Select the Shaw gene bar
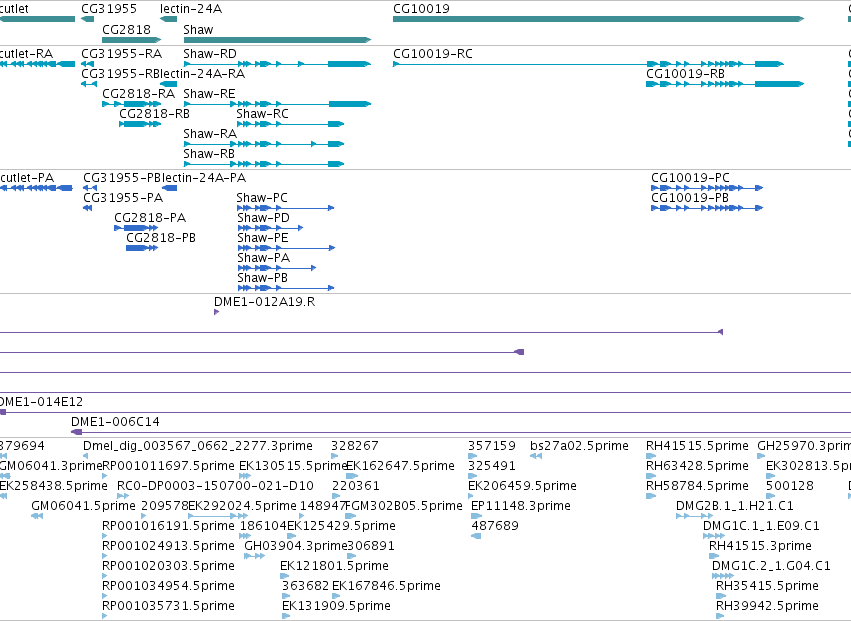Image resolution: width=851 pixels, height=621 pixels. (277, 40)
